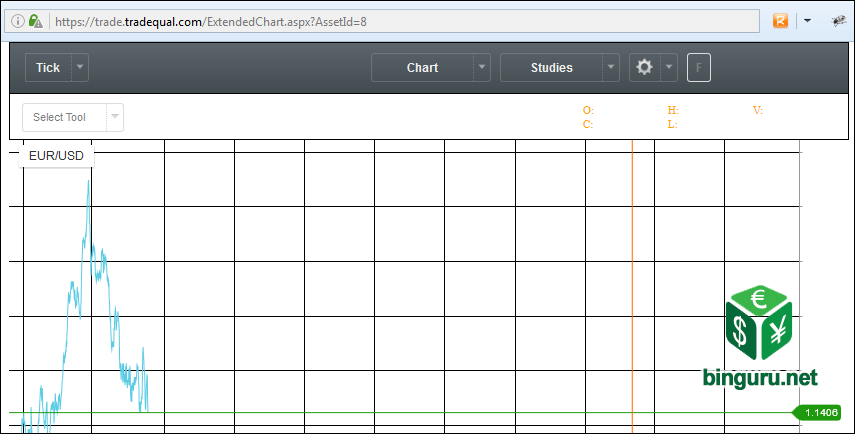Click the V: volume value label

[758, 111]
